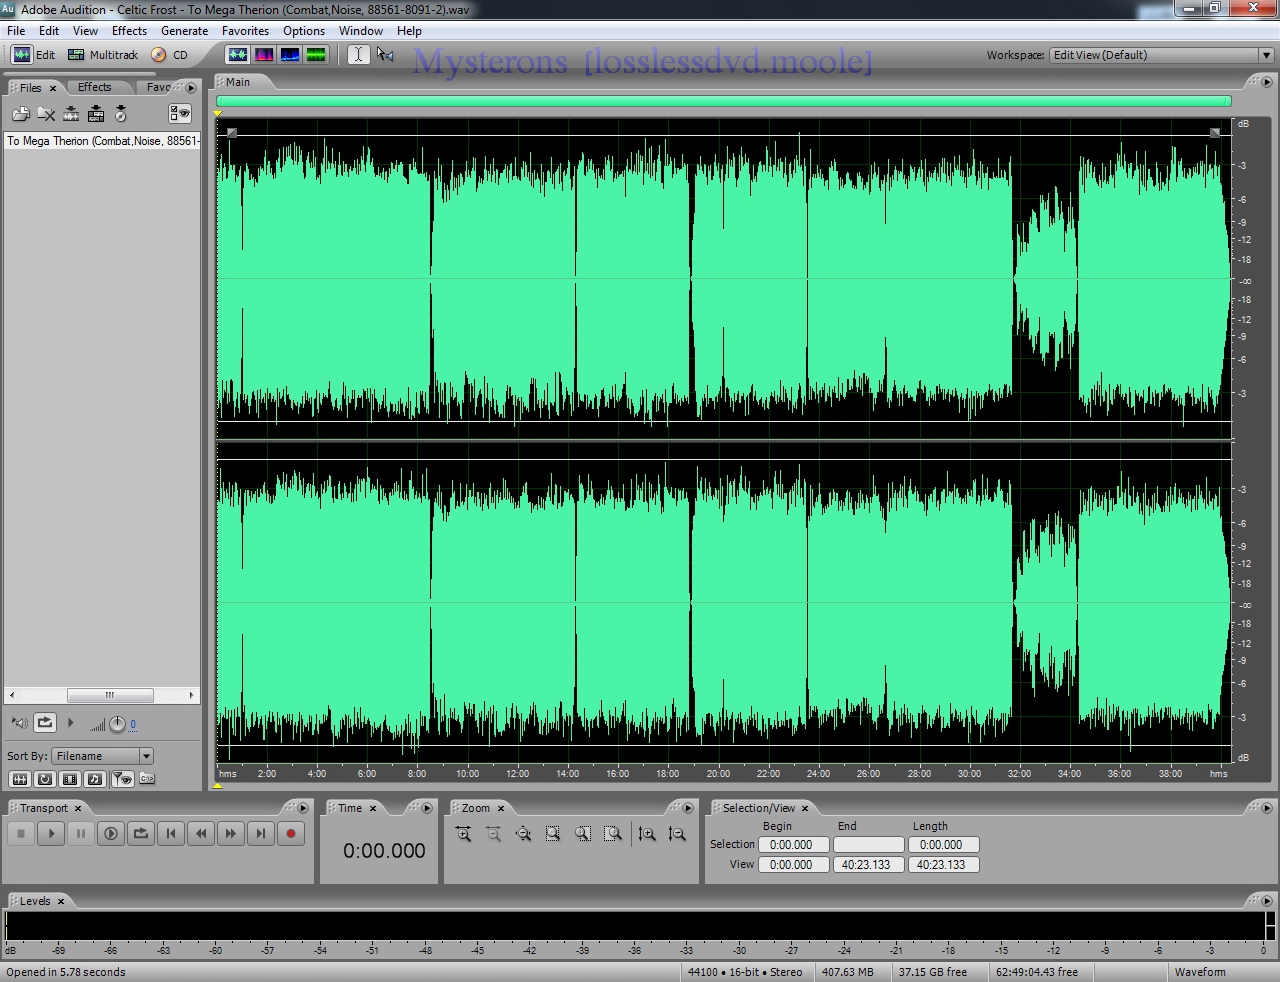Open the Effects menu
This screenshot has width=1280, height=982.
click(x=129, y=31)
